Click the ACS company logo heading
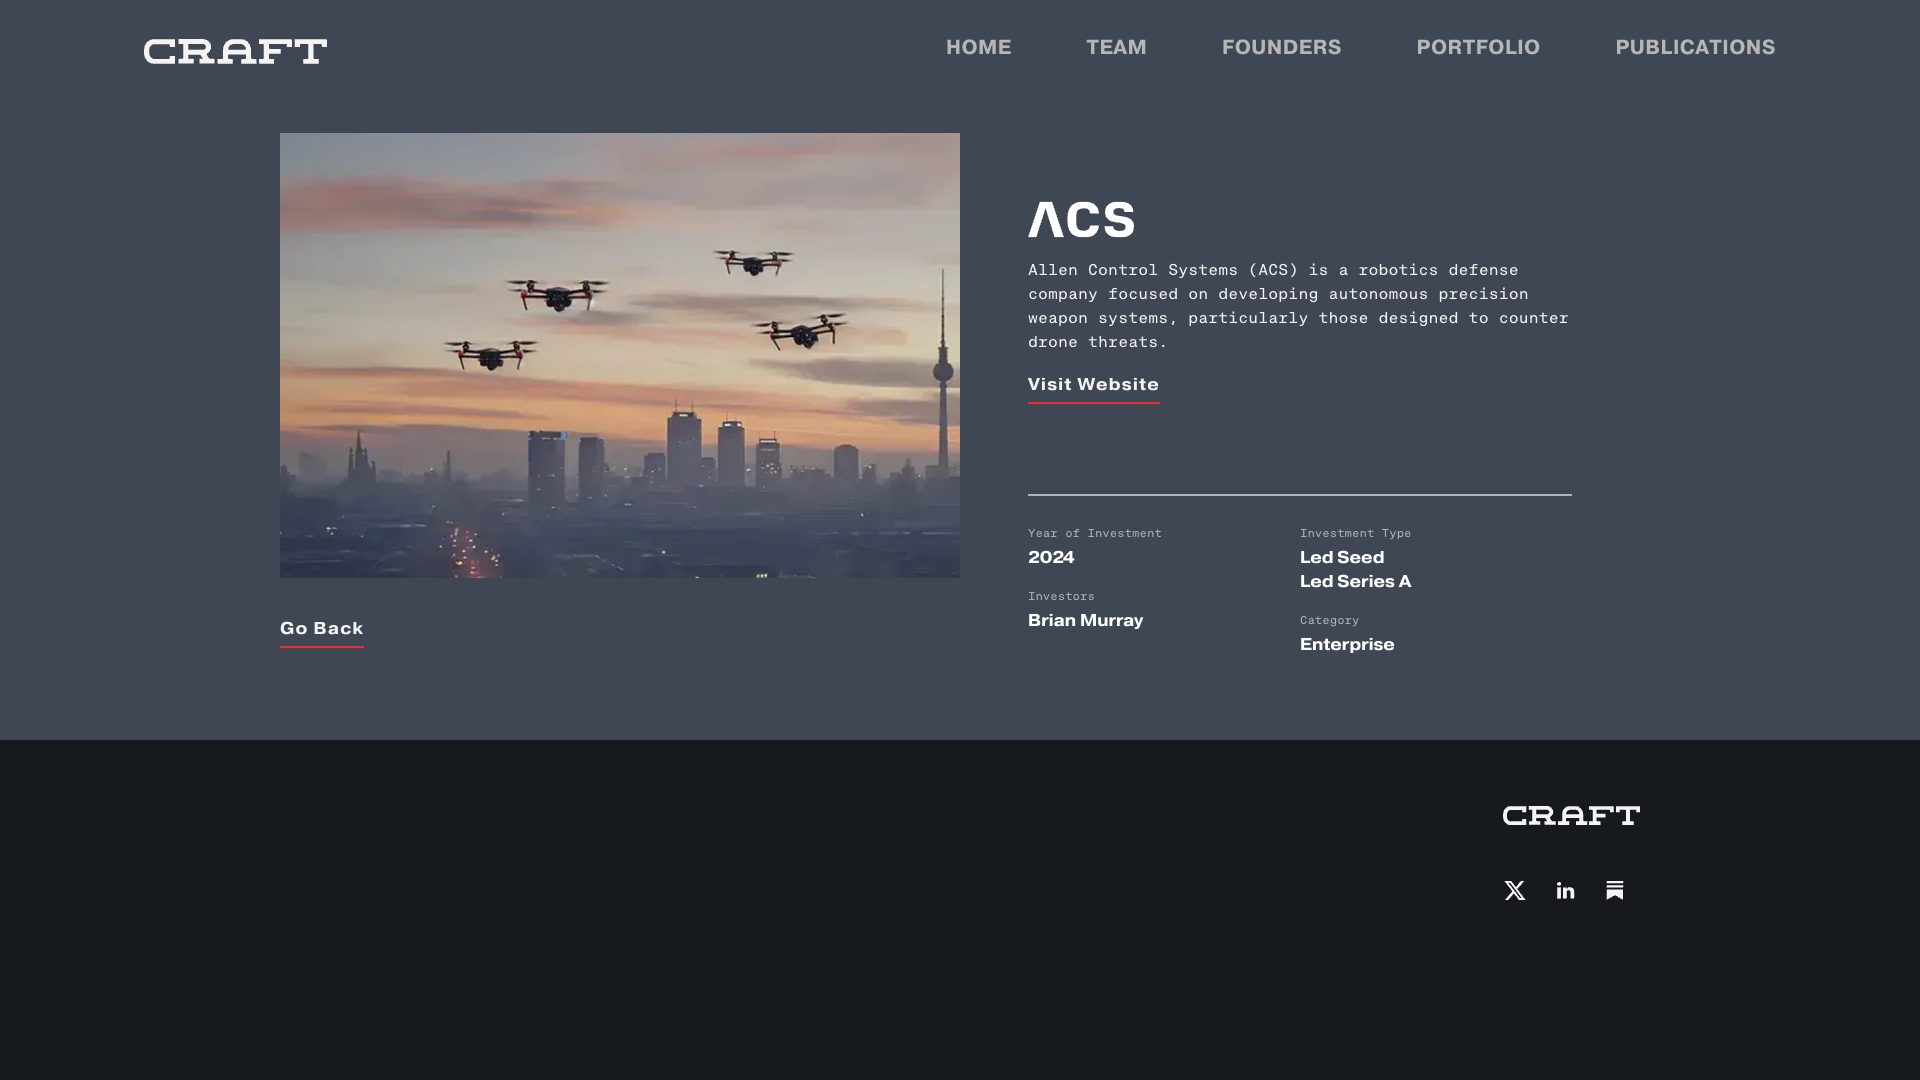 [x=1081, y=220]
